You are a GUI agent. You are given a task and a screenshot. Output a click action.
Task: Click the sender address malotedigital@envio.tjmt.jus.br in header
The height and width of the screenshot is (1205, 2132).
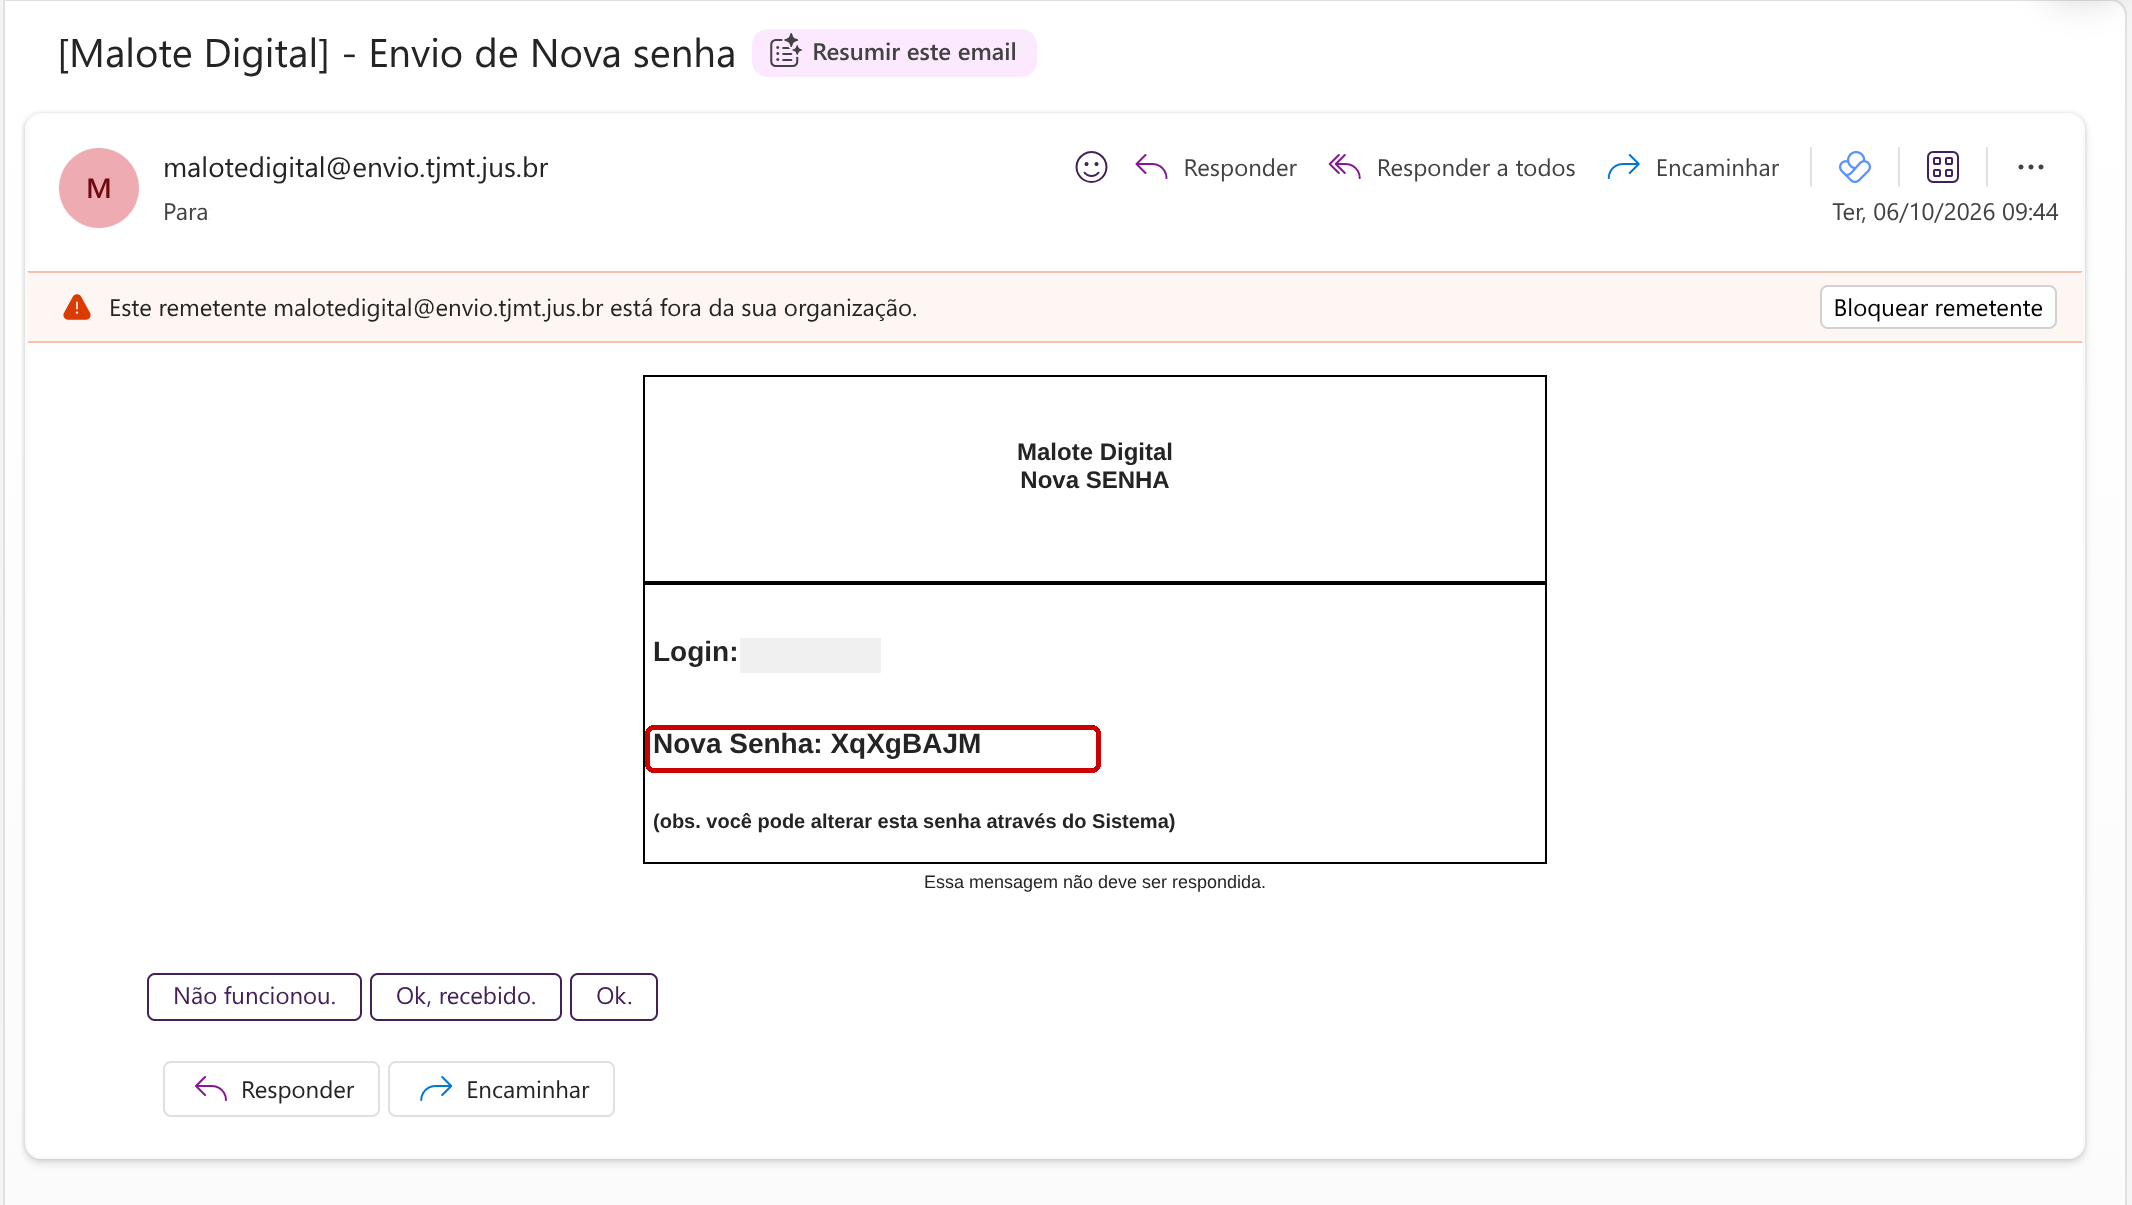tap(356, 167)
